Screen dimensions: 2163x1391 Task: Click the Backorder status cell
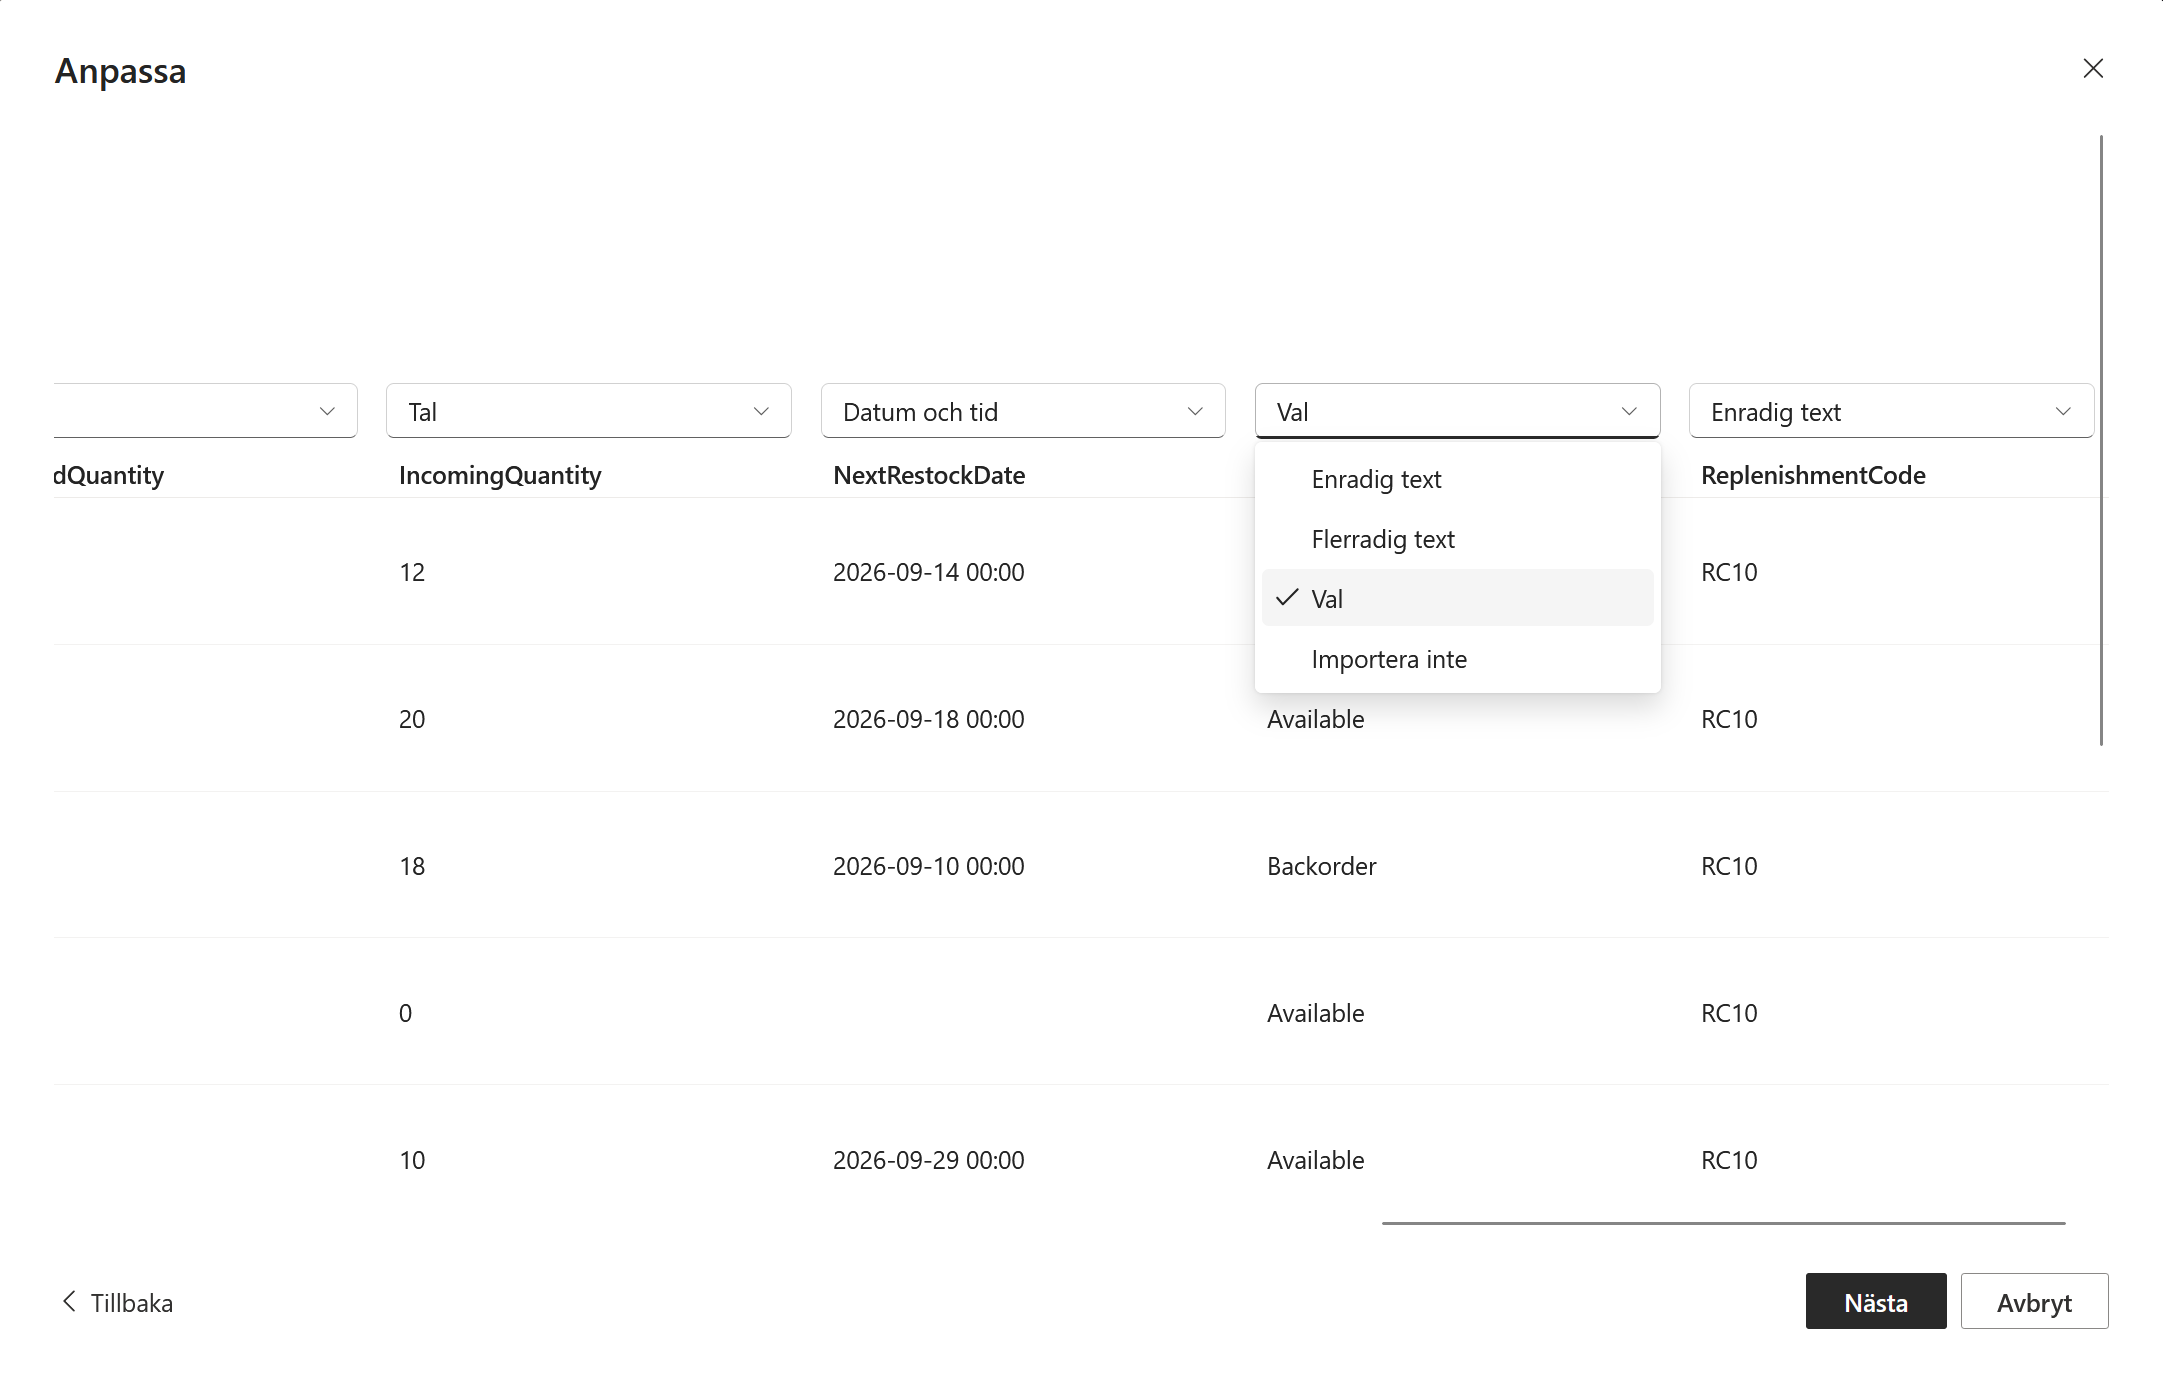1321,866
